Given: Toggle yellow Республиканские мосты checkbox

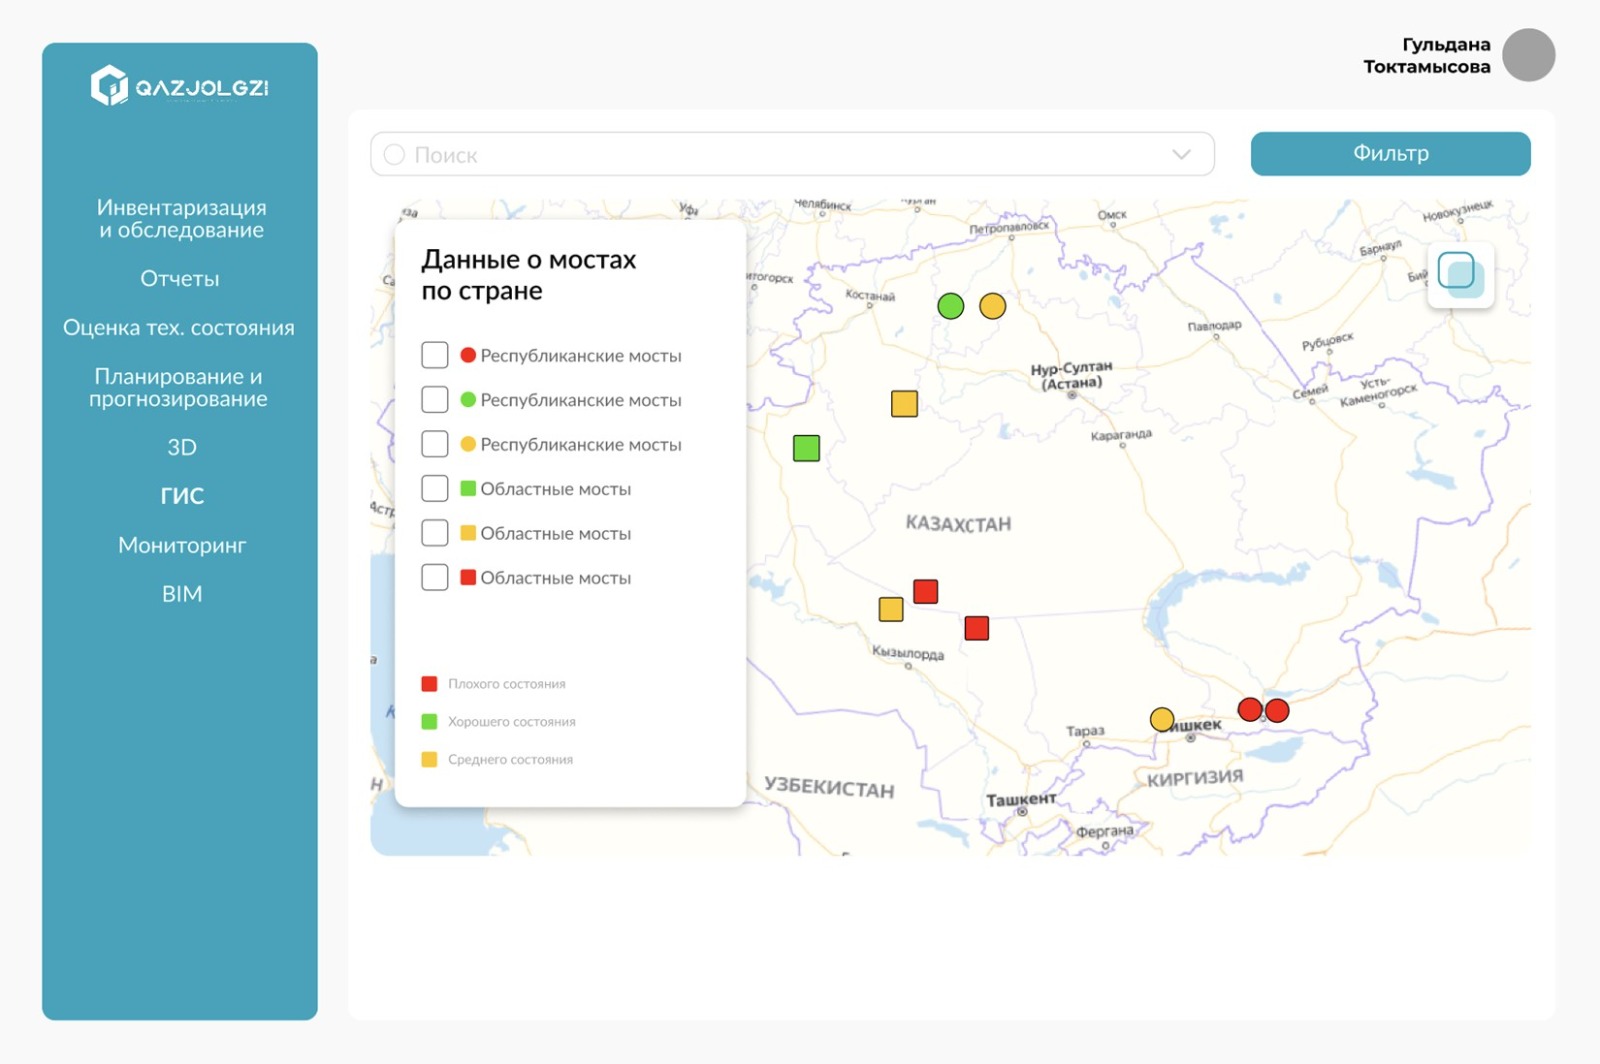Looking at the screenshot, I should (x=435, y=444).
